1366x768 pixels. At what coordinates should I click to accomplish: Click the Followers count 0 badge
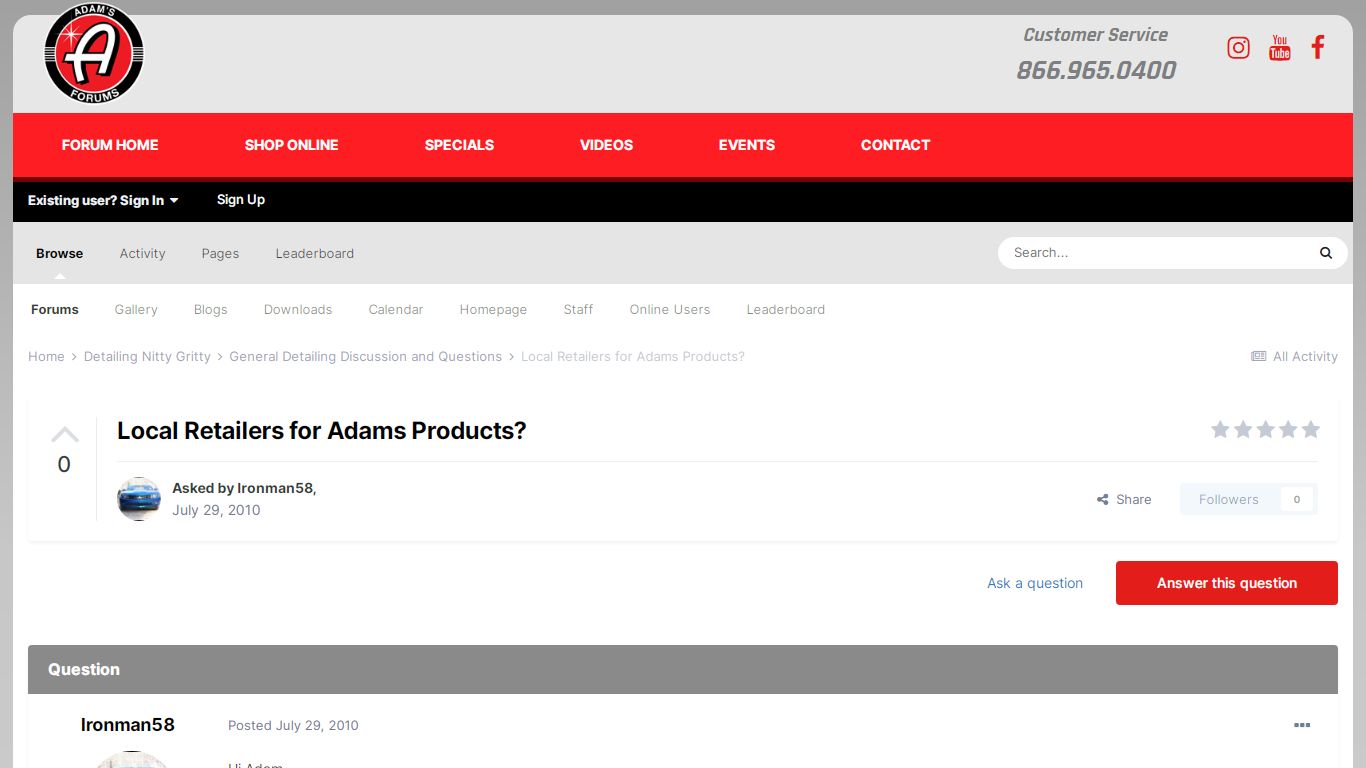tap(1297, 499)
